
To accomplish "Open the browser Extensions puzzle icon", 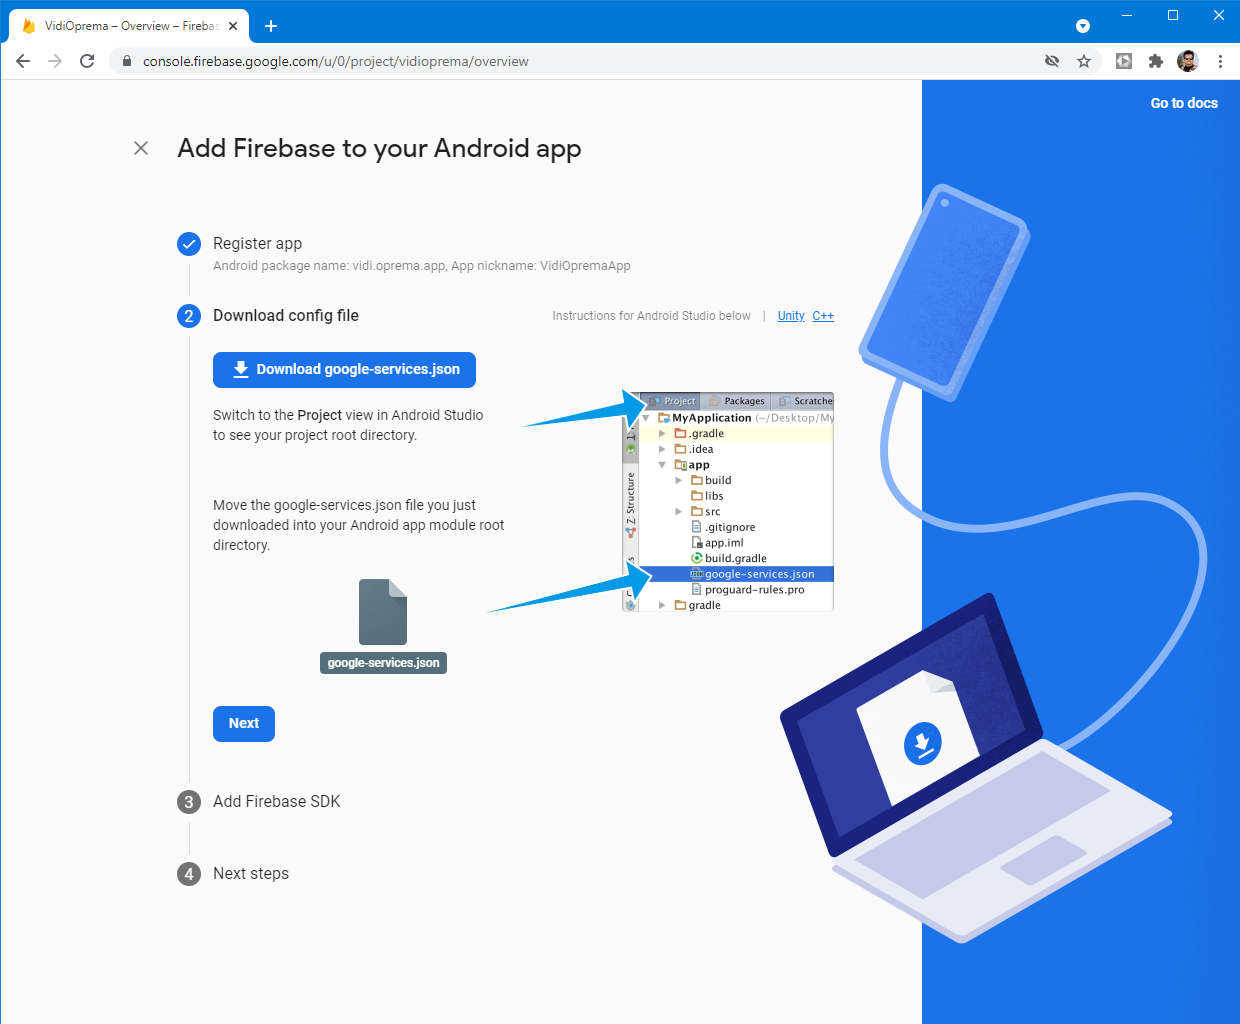I will coord(1156,61).
